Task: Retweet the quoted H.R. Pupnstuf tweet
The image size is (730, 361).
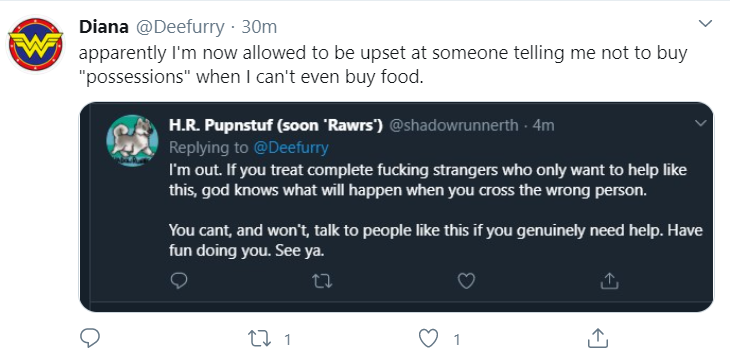Action: pos(322,281)
